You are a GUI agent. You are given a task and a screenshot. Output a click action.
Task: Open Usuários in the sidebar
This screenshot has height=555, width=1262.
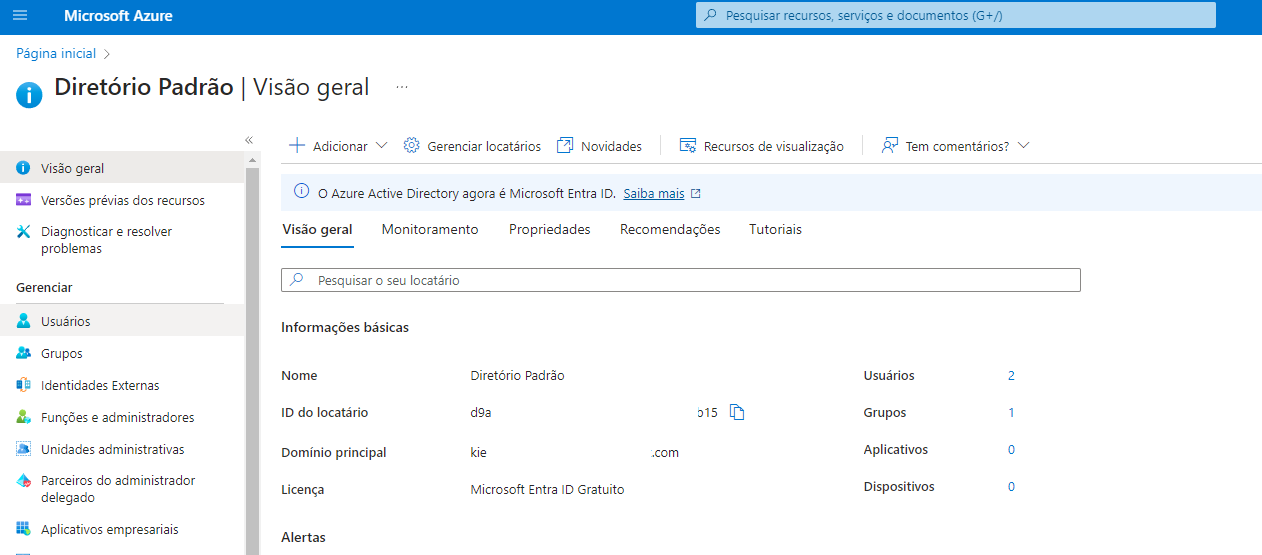(122, 321)
